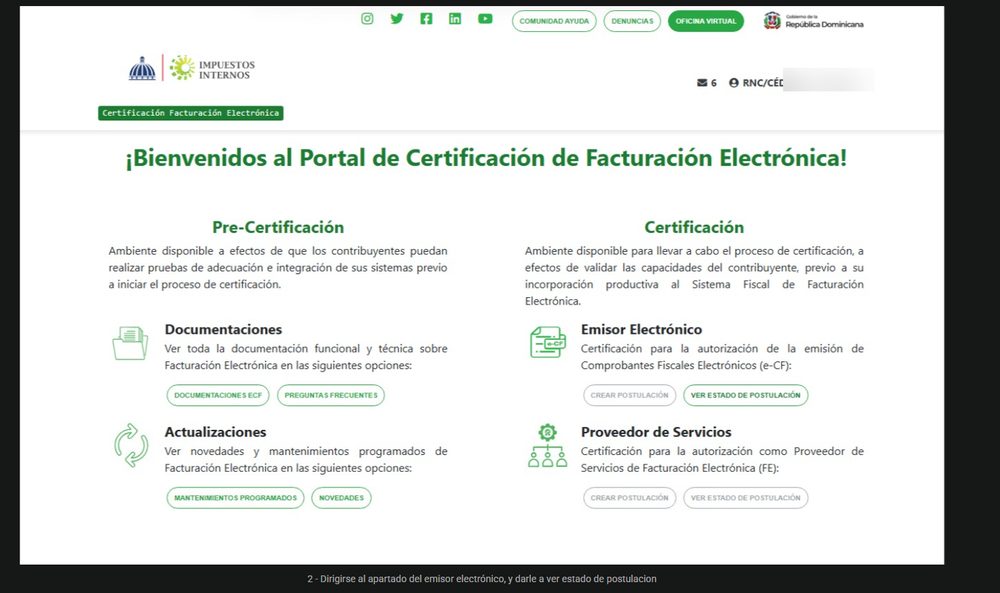
Task: Click the message count number 6
Action: [x=714, y=83]
